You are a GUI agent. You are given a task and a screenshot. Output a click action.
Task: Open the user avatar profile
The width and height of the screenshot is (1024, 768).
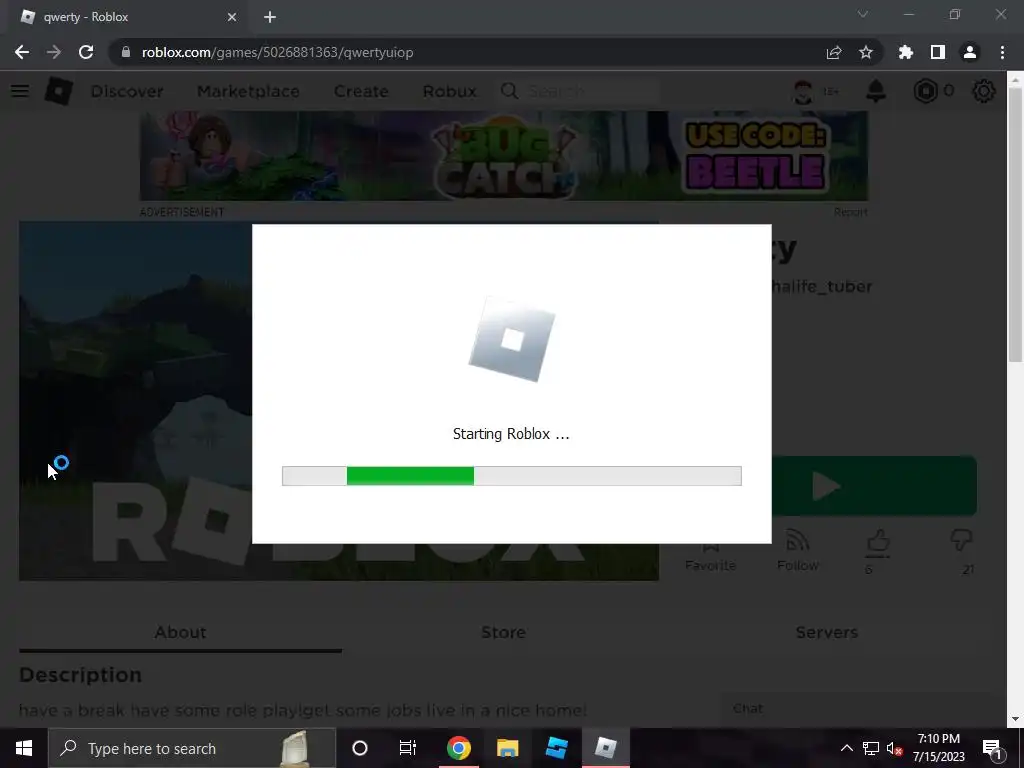click(803, 91)
